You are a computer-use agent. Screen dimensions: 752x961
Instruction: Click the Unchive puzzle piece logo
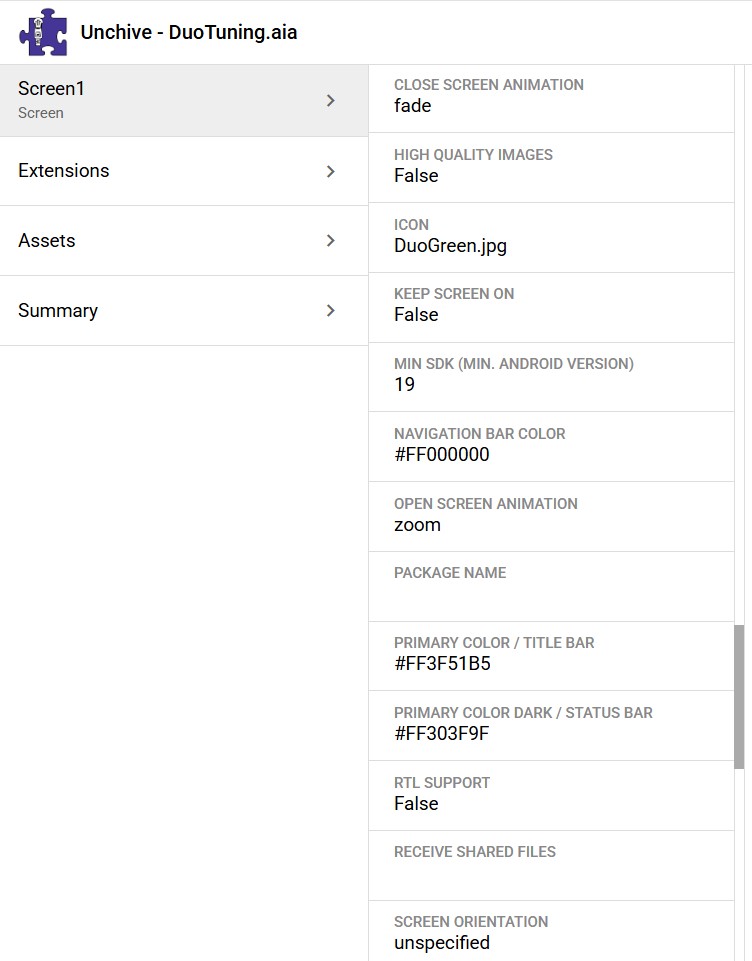click(43, 32)
